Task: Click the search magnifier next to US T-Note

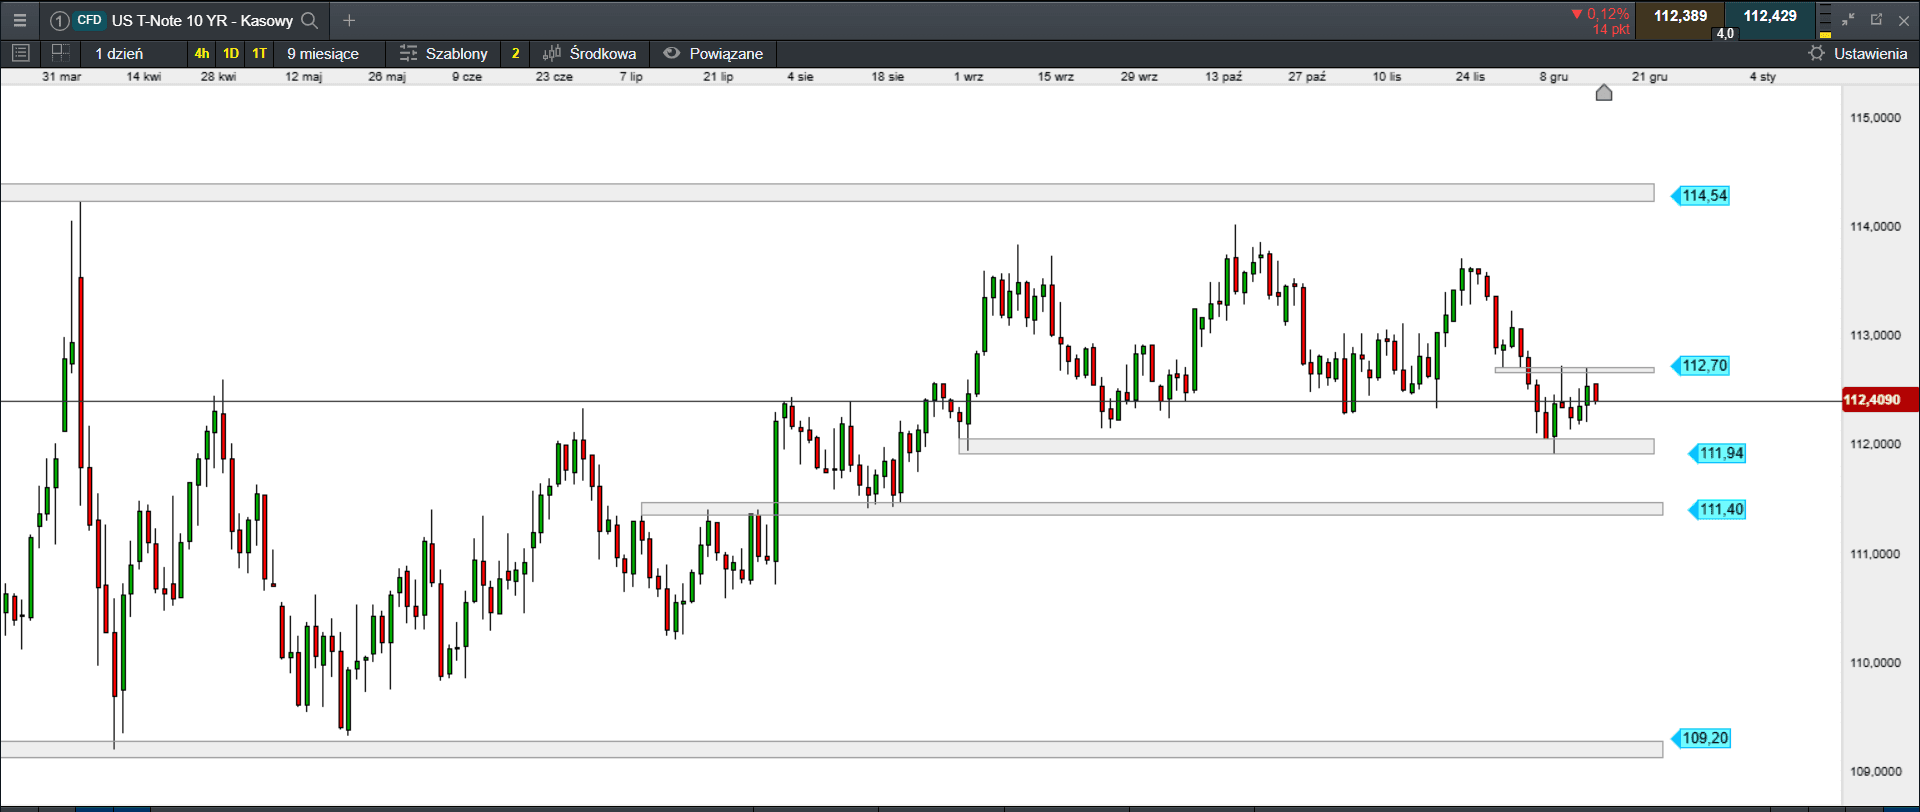Action: [x=310, y=20]
